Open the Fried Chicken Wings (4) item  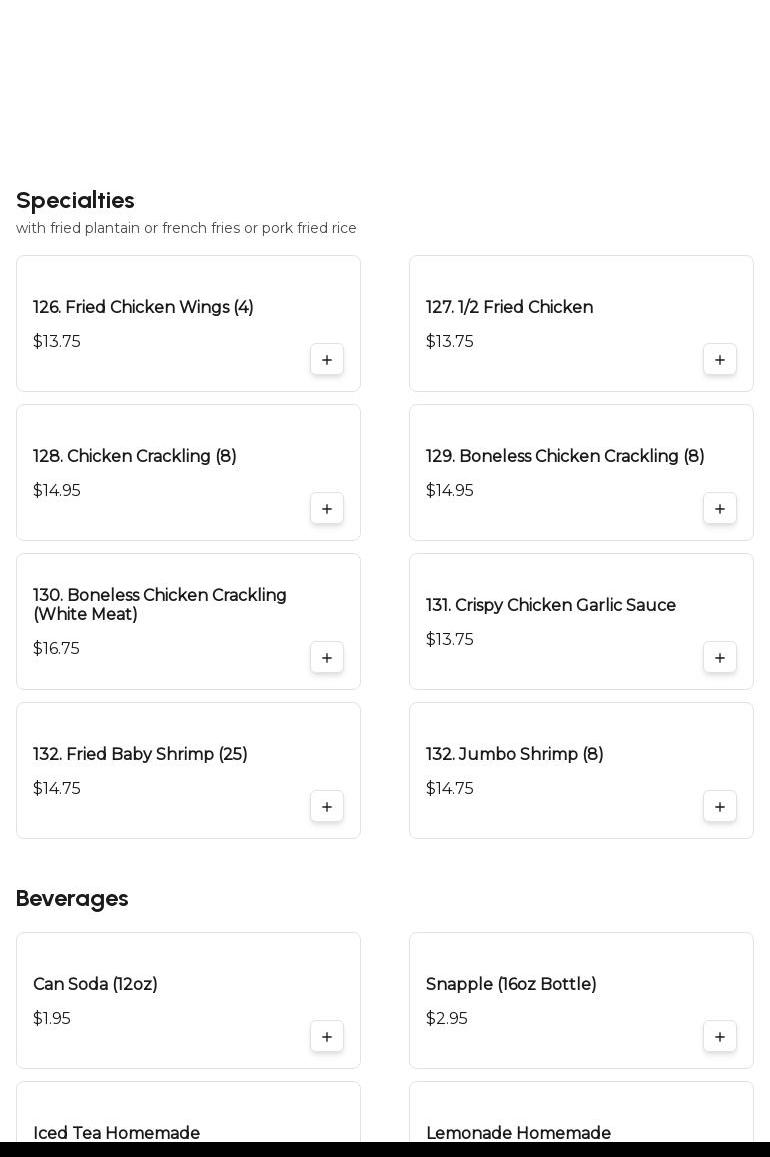(143, 308)
